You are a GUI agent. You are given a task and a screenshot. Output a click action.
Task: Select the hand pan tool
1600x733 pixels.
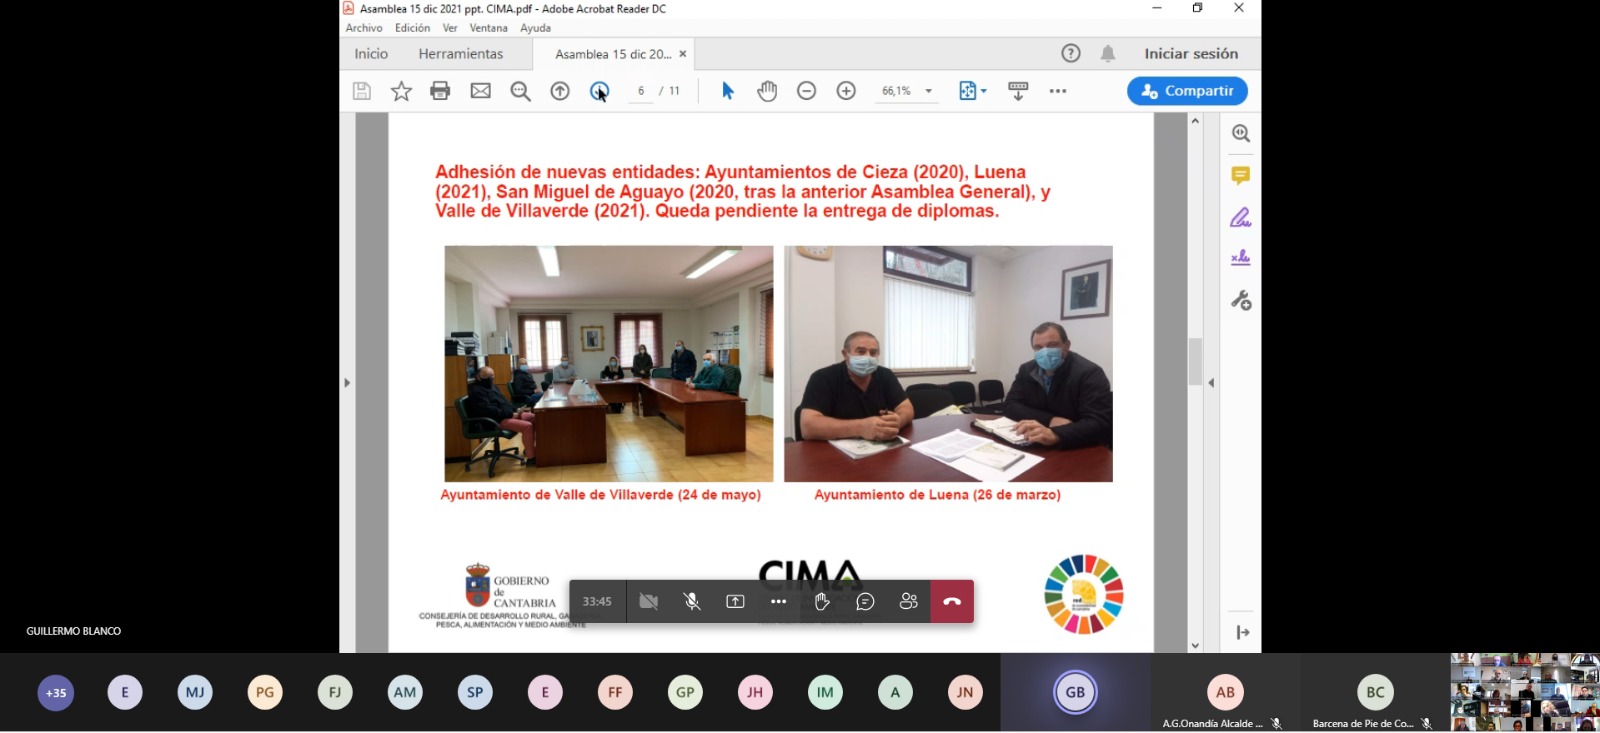767,91
